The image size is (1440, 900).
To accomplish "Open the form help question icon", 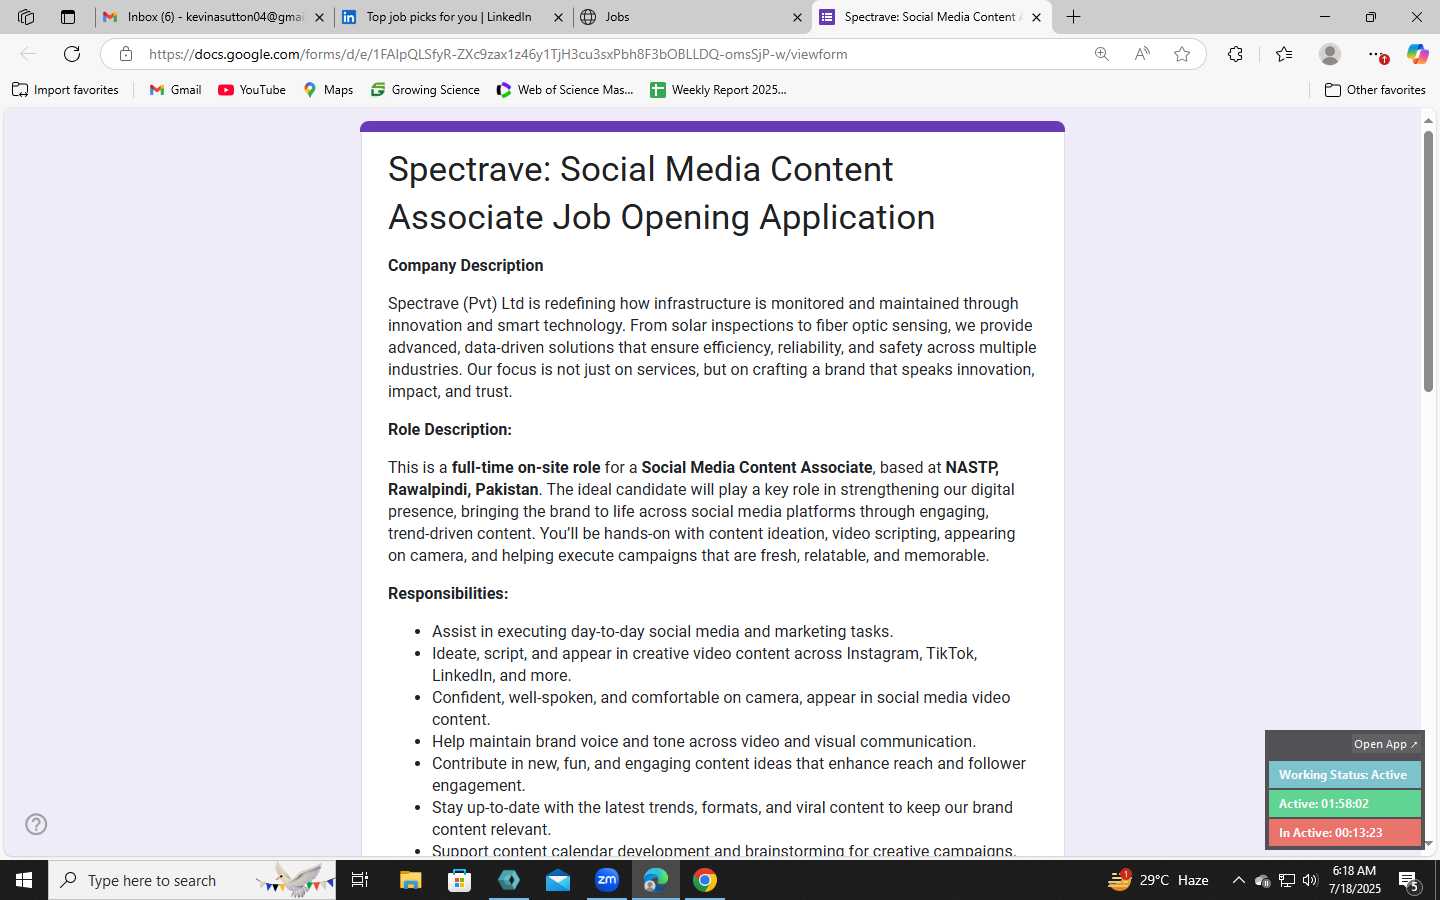I will (36, 824).
